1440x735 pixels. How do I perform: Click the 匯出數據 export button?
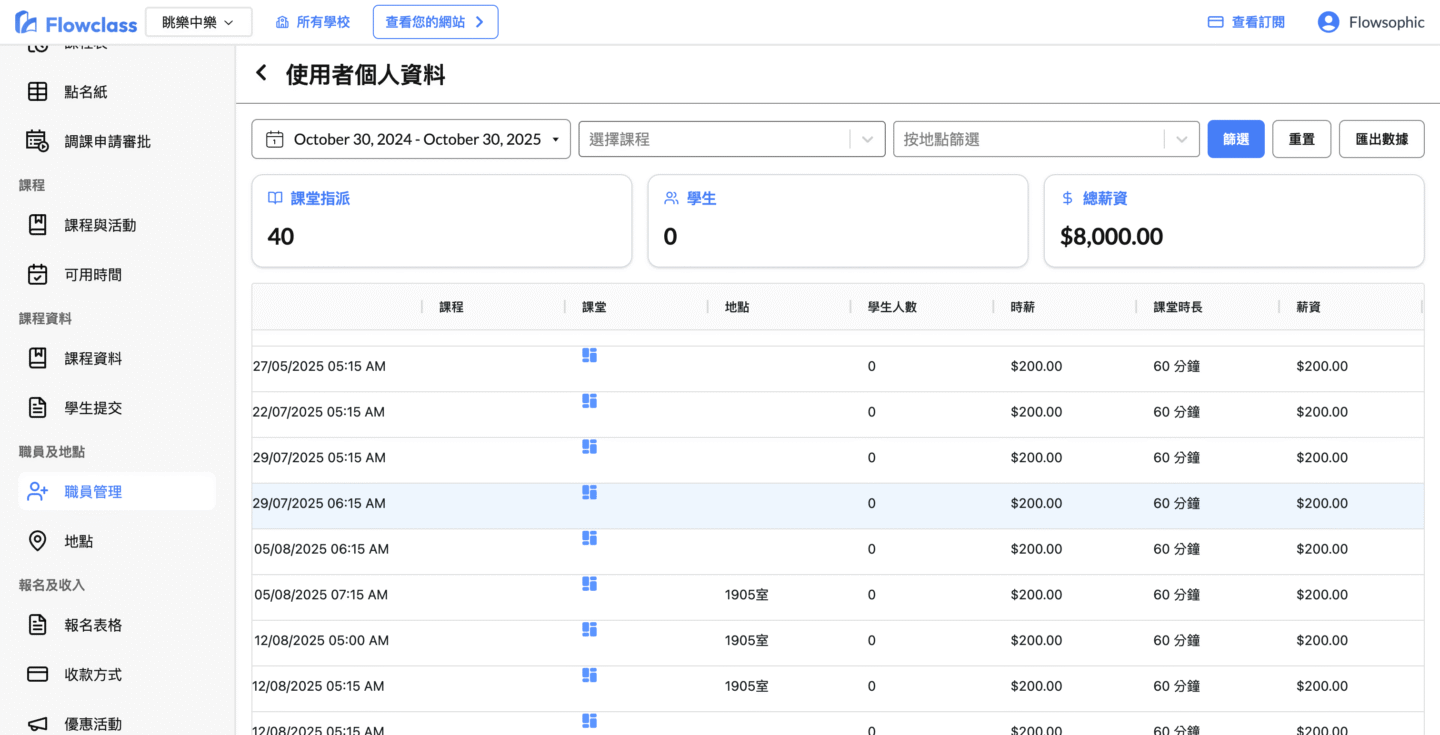1381,139
